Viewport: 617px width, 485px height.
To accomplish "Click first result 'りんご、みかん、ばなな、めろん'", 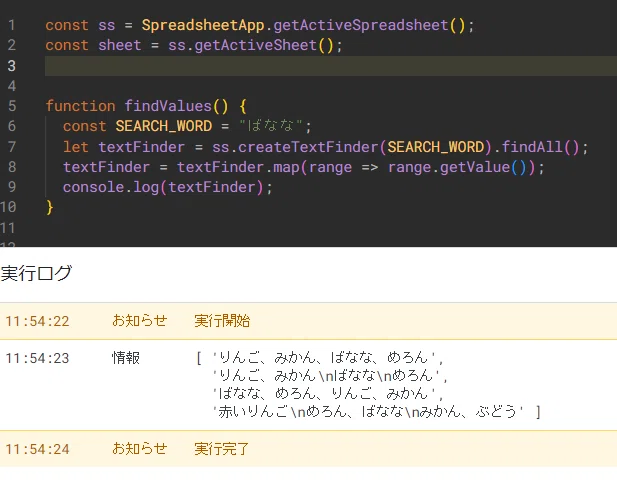I will point(324,358).
